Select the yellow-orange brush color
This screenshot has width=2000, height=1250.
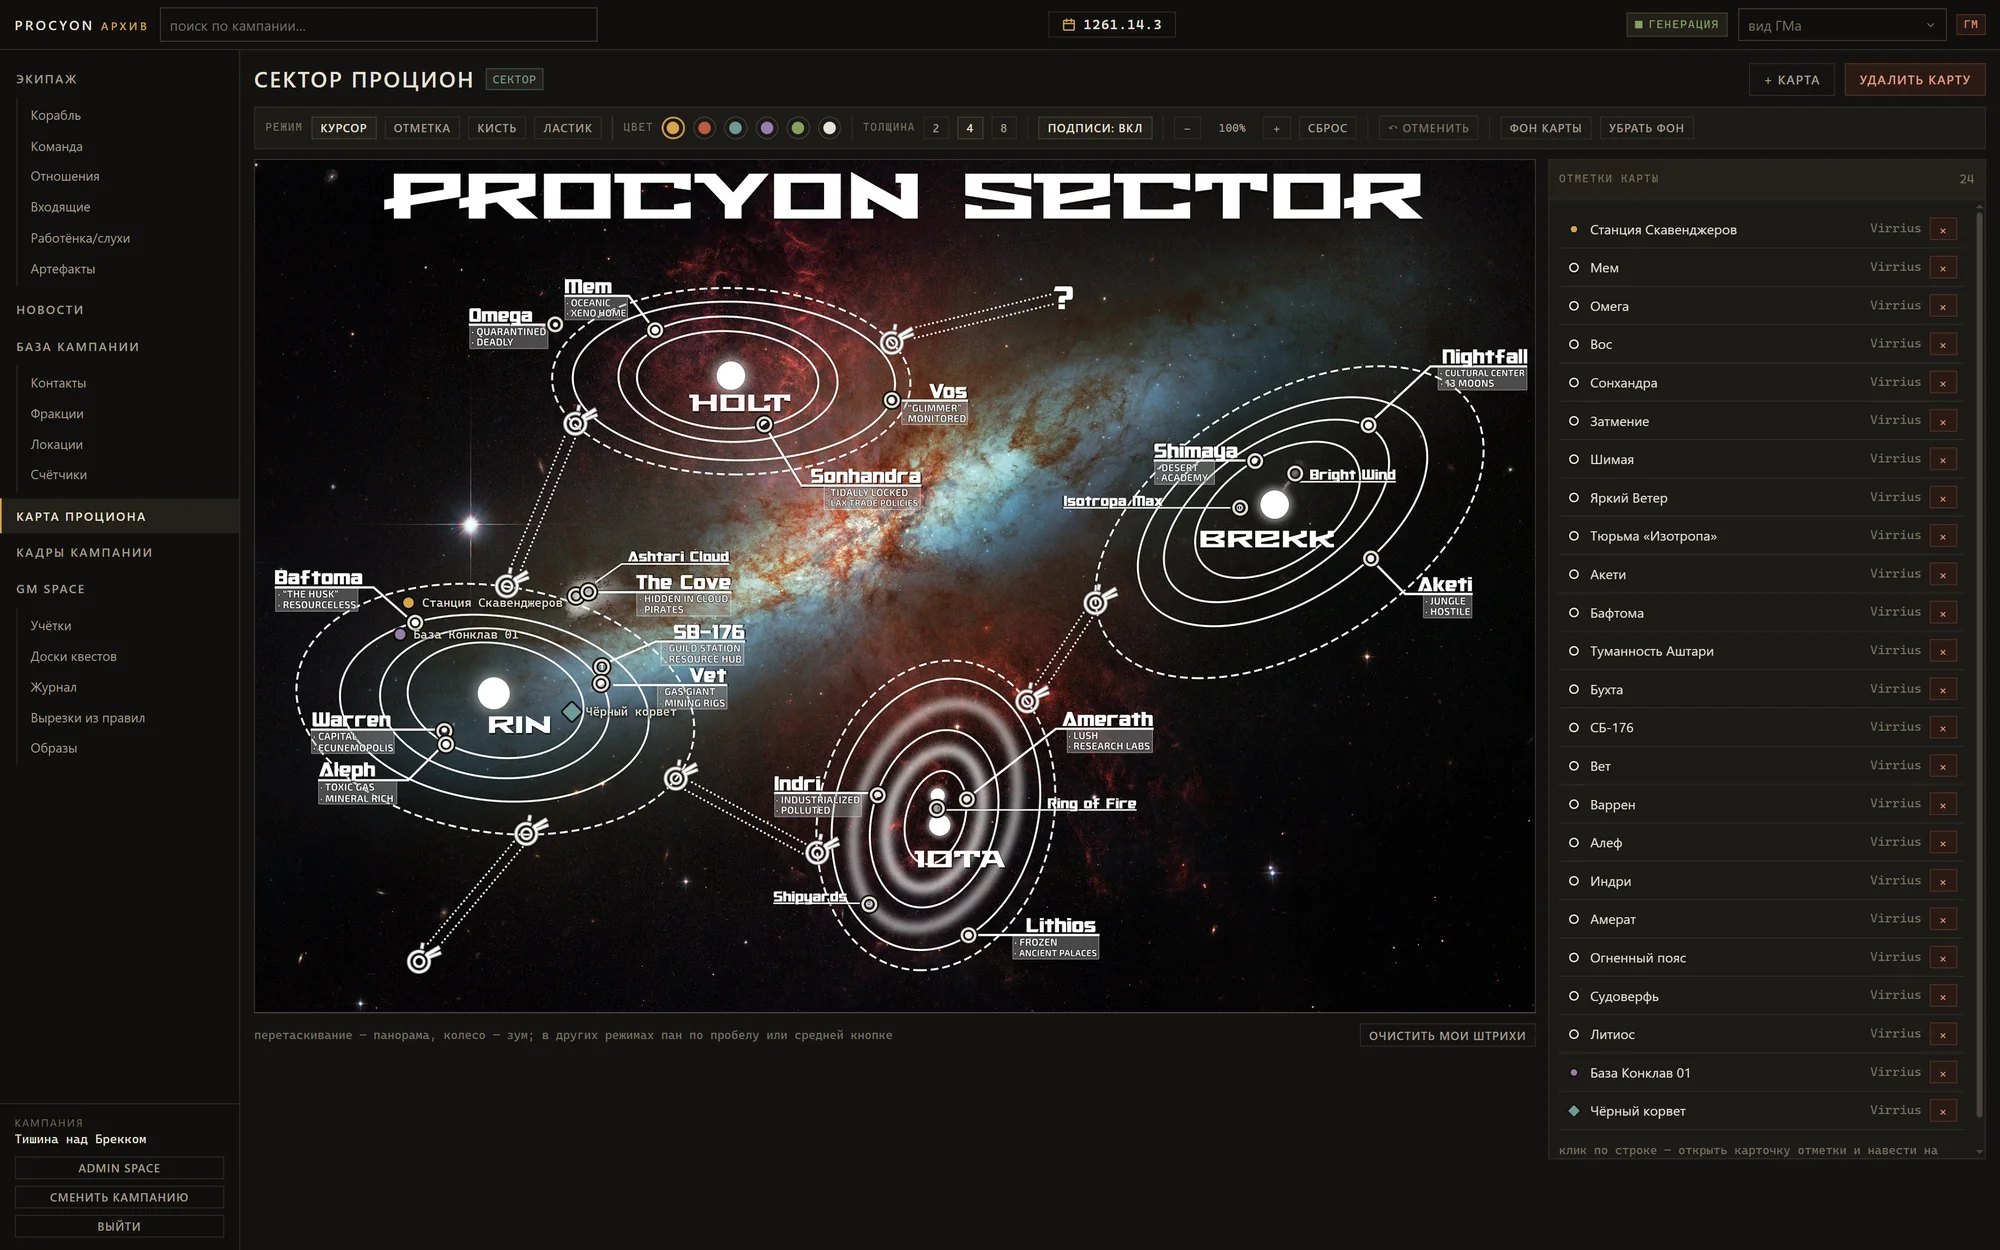point(673,128)
